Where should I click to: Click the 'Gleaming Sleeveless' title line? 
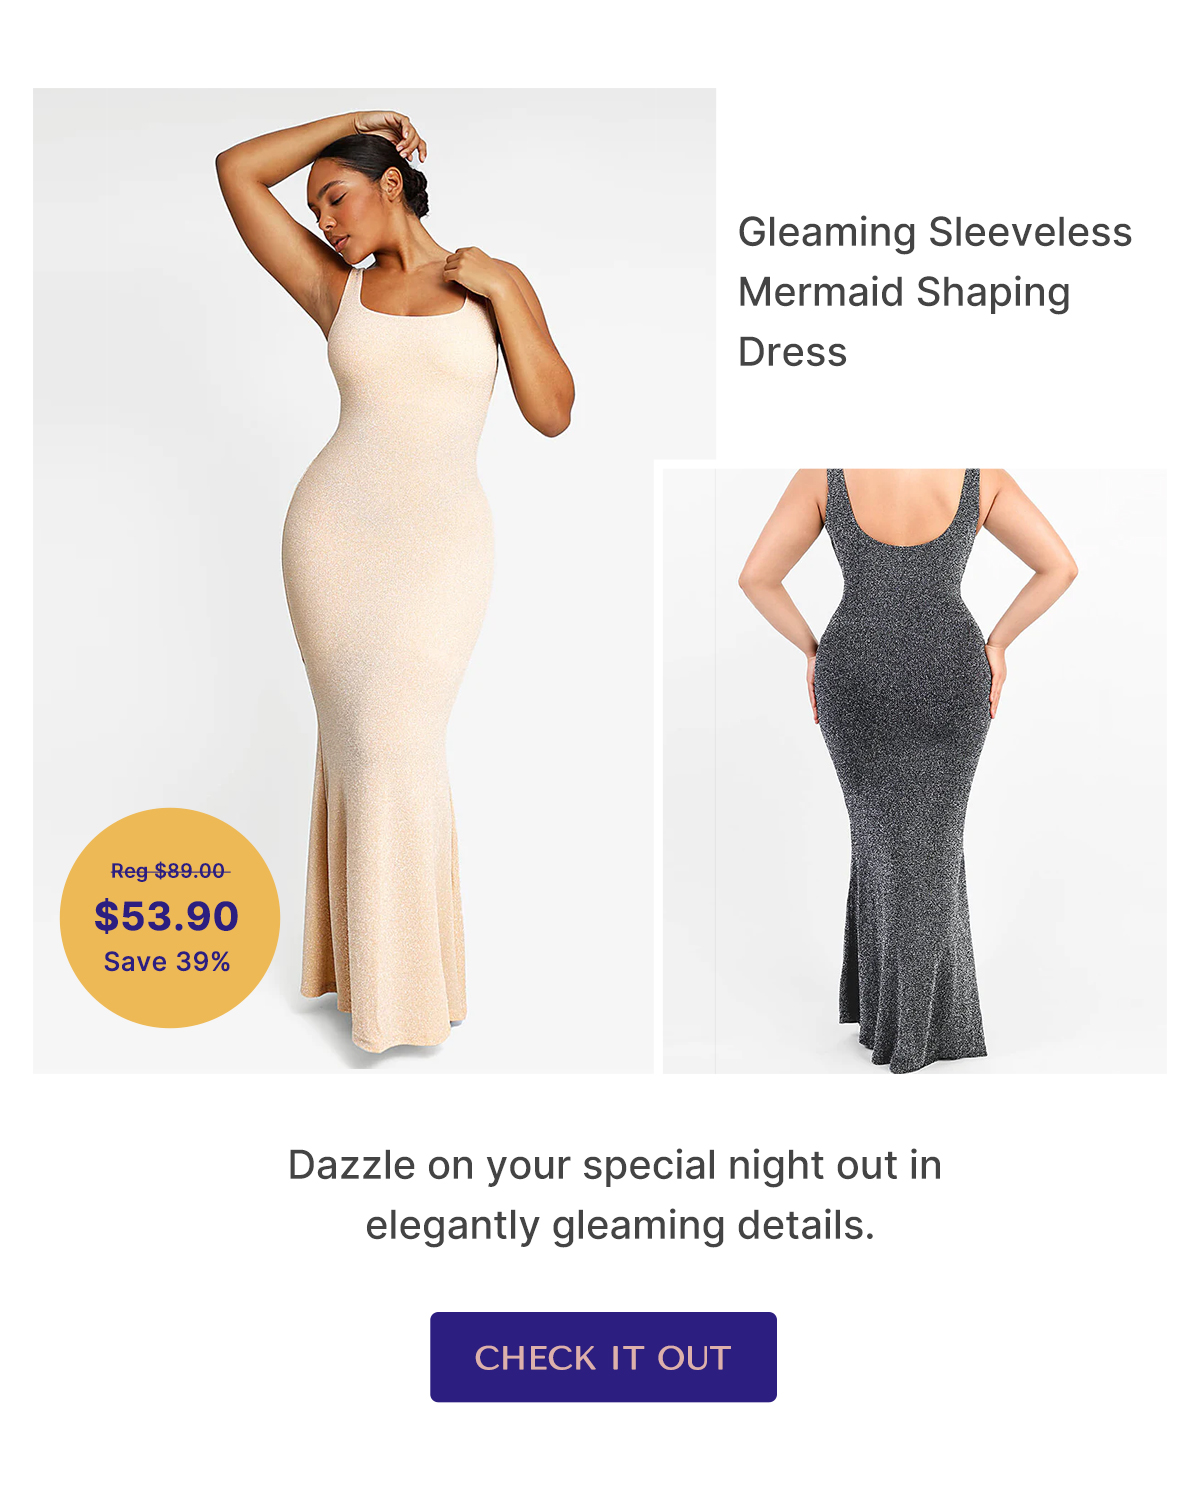tap(935, 232)
